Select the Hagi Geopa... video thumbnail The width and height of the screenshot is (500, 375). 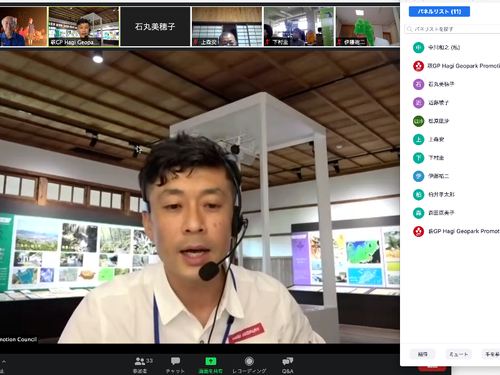click(x=84, y=26)
